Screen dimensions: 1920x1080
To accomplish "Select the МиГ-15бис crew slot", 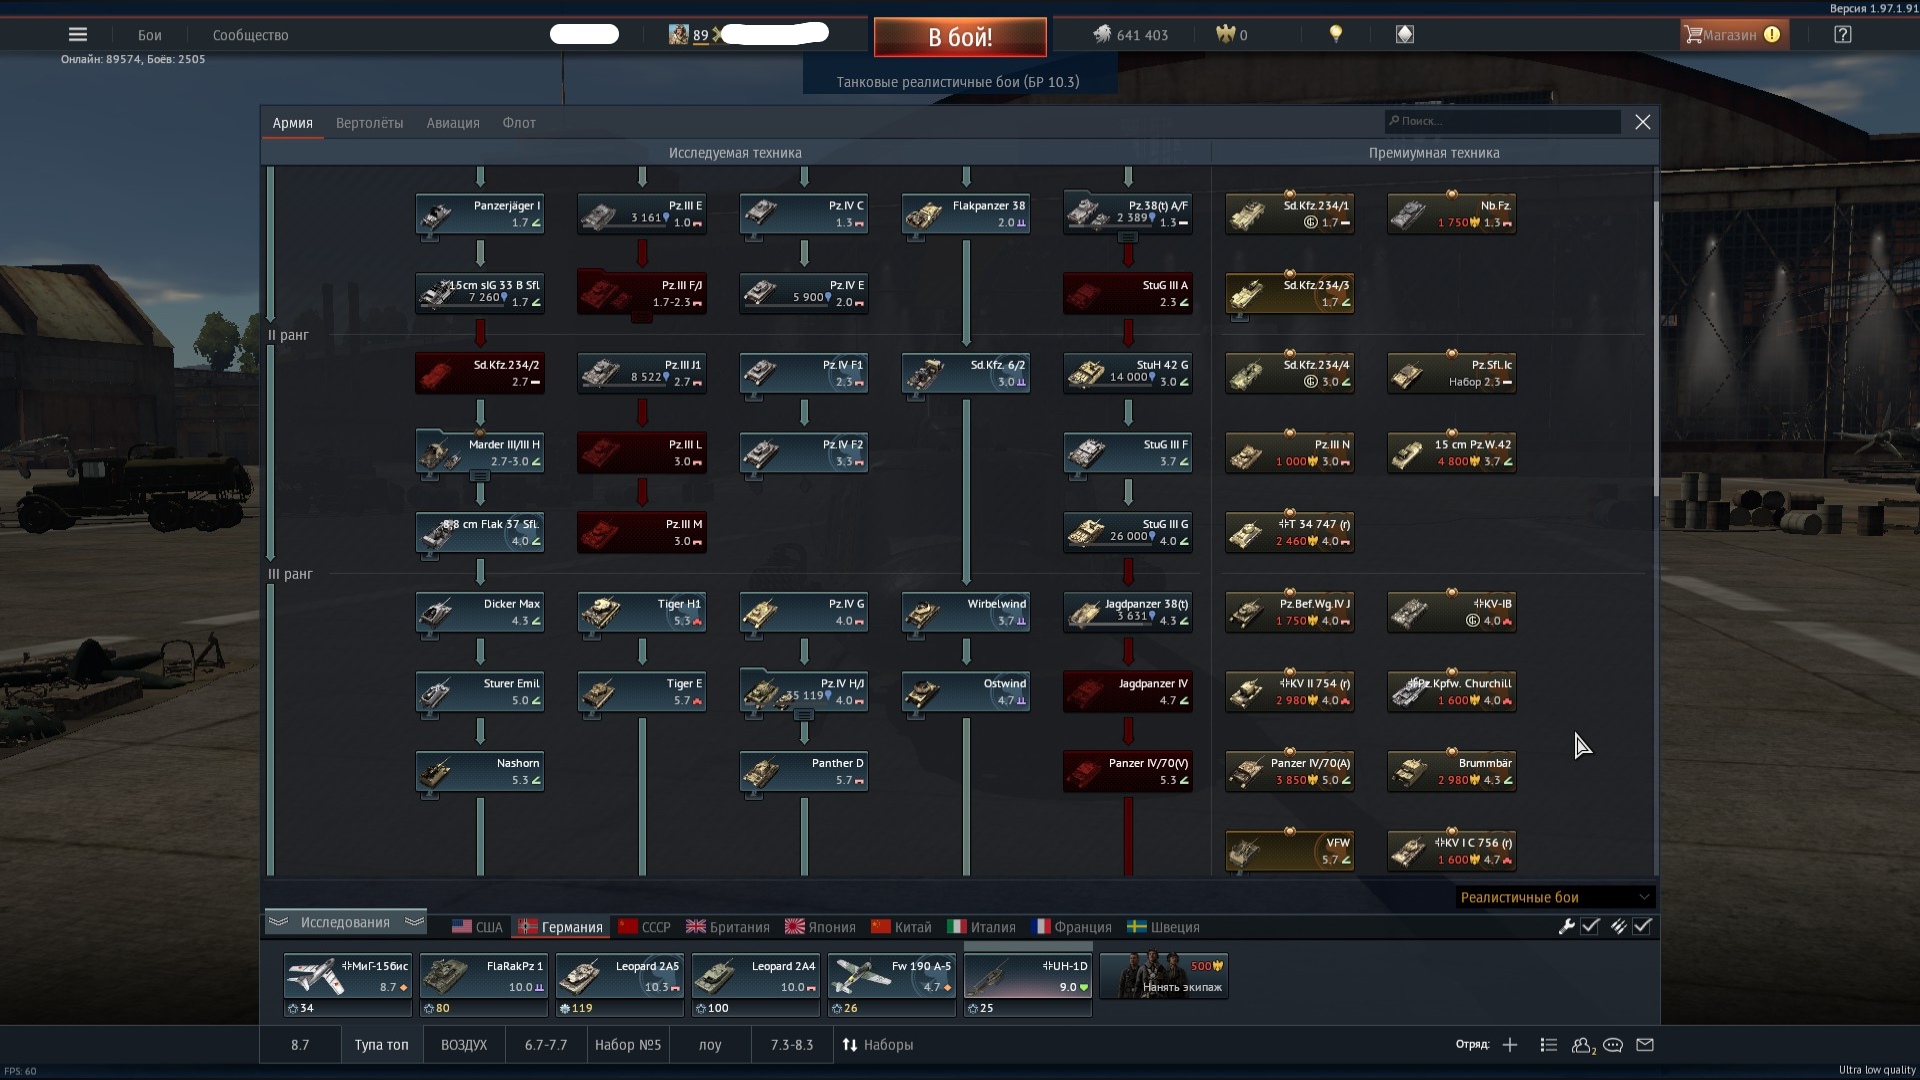I will click(x=348, y=984).
